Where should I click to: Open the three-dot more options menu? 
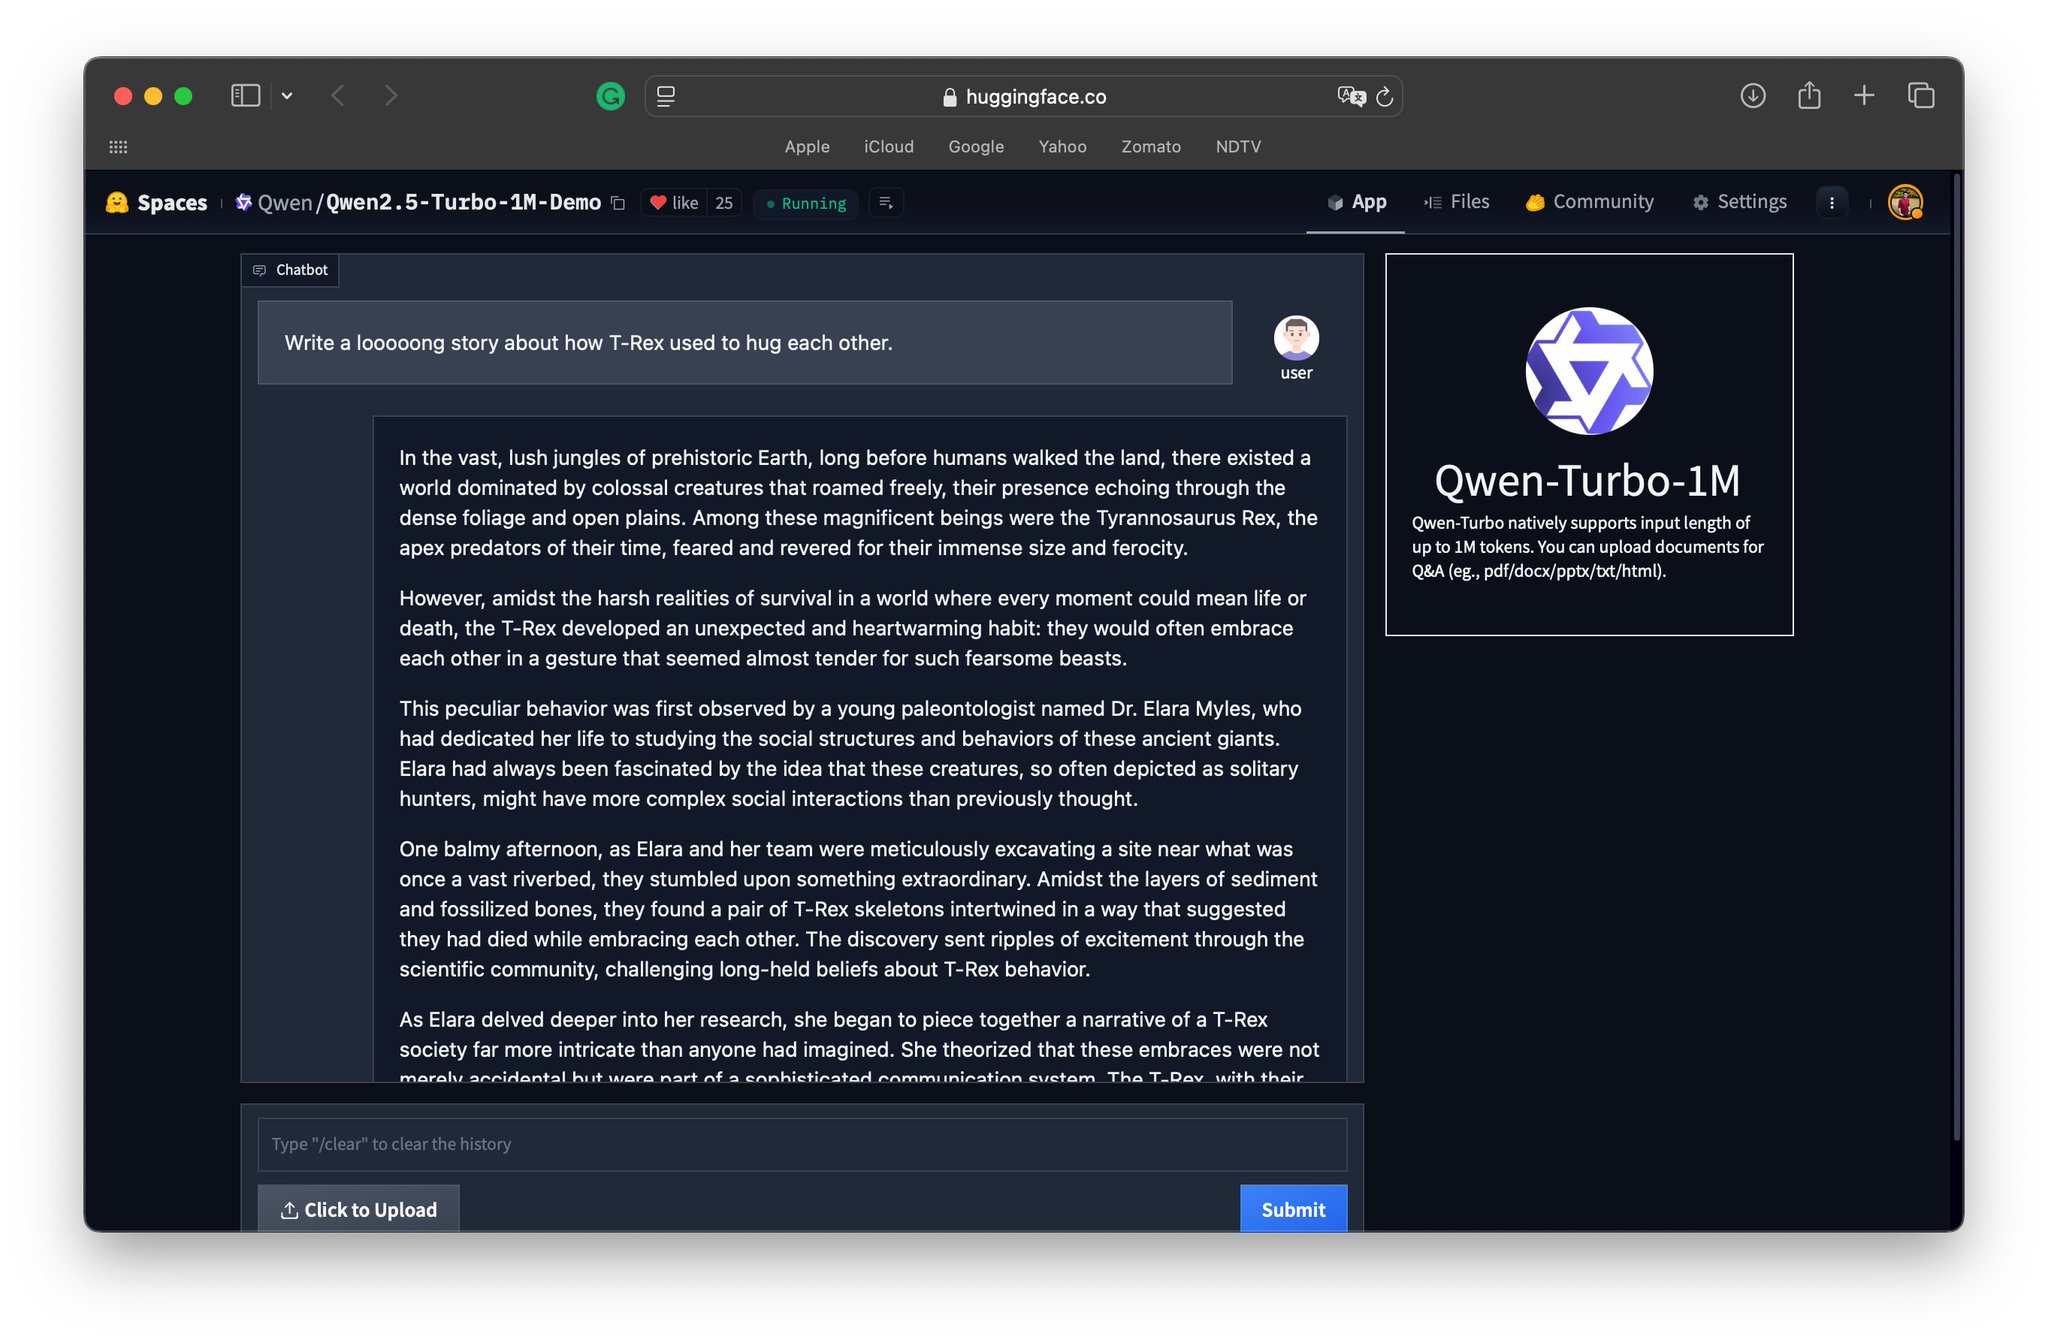1832,203
